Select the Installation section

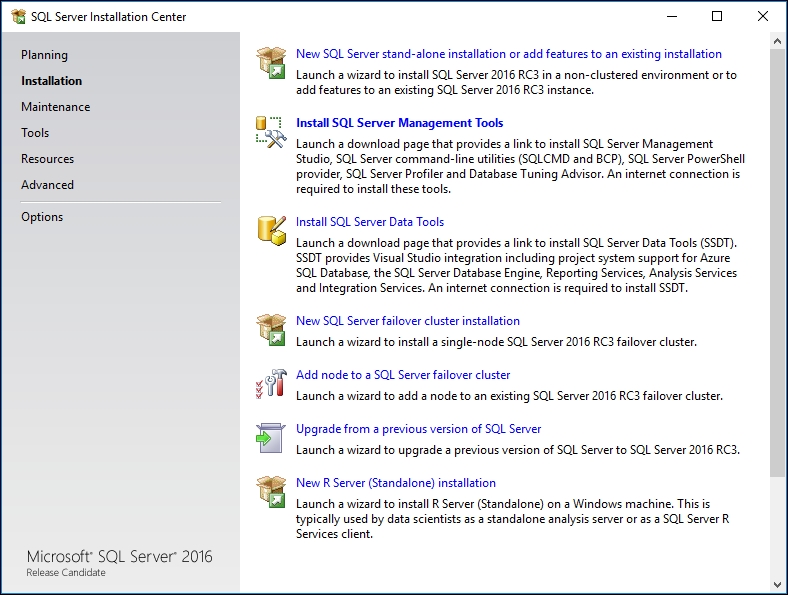click(x=51, y=81)
